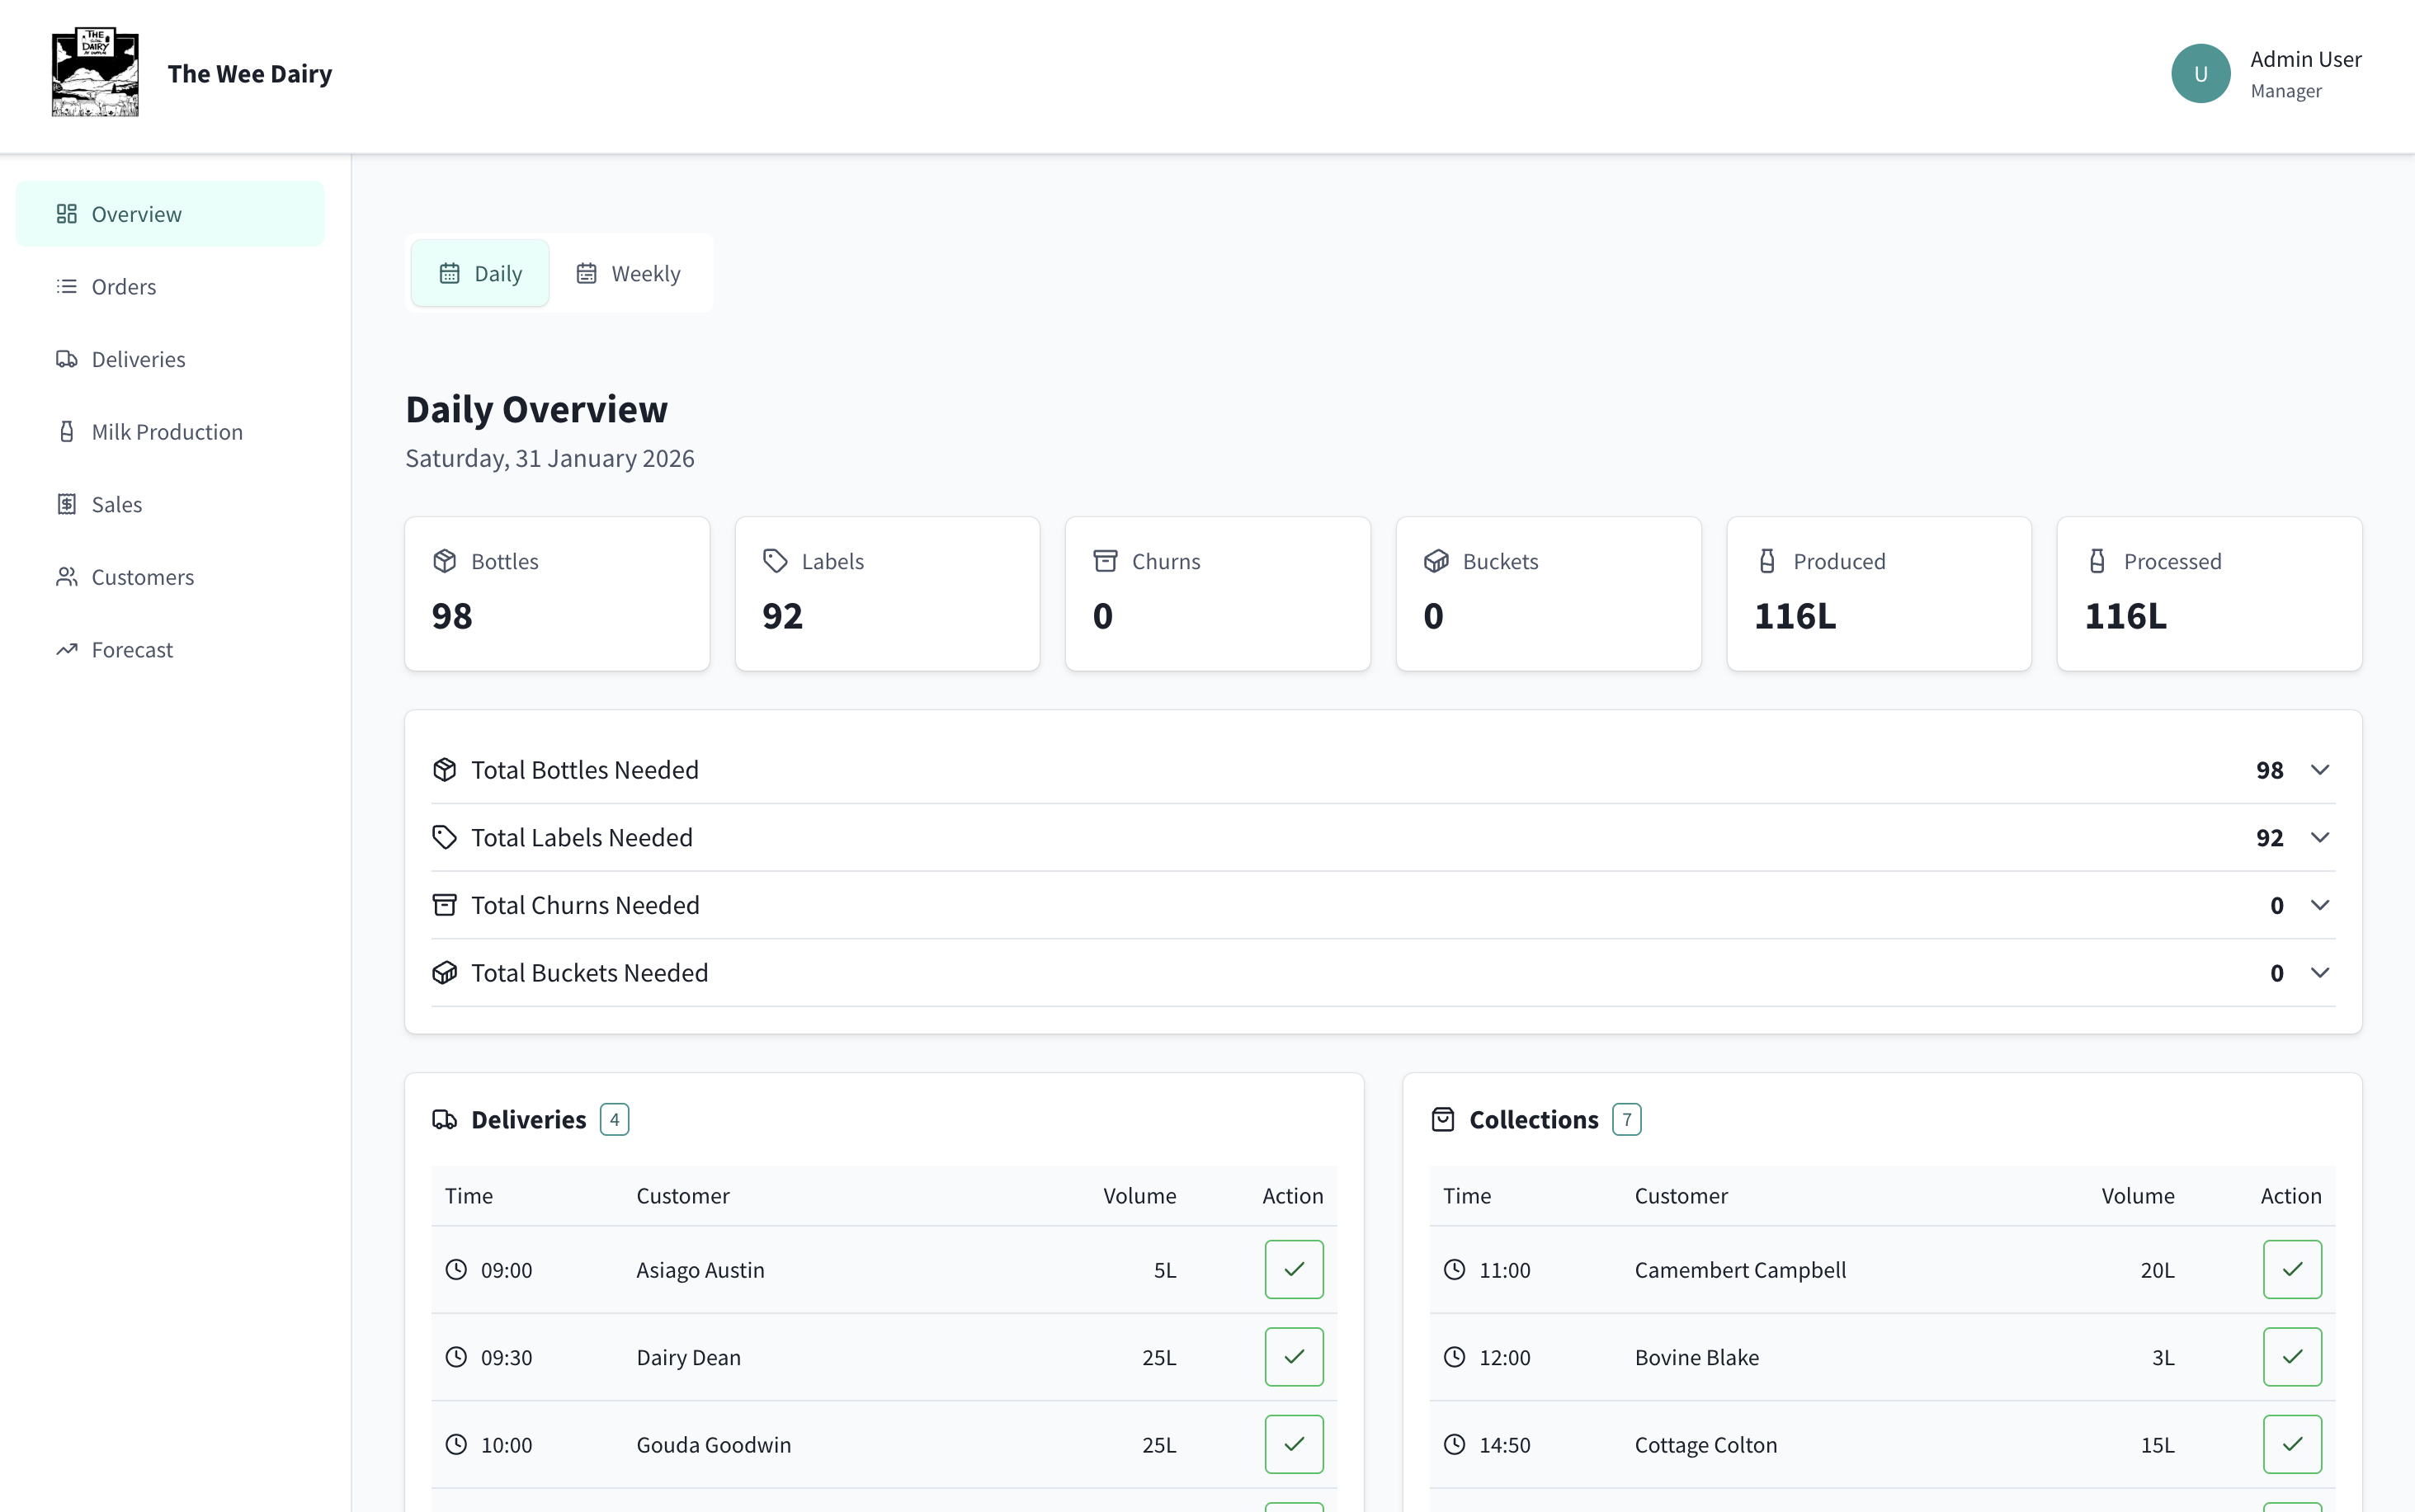Screen dimensions: 2415x1512
Task: Expand Total Bottles Needed row
Action: tap(2319, 770)
